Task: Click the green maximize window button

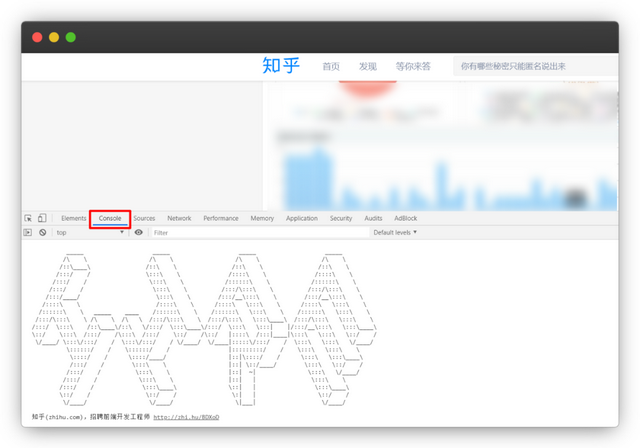Action: (71, 37)
